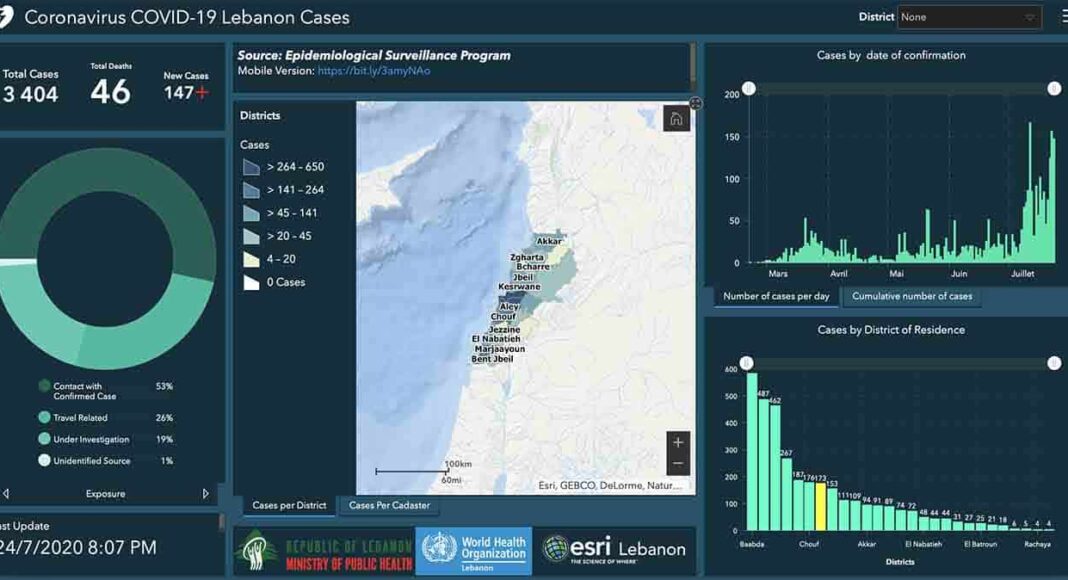Toggle the Travel Related legend entry
Screen dimensions: 1068x580
pos(80,418)
